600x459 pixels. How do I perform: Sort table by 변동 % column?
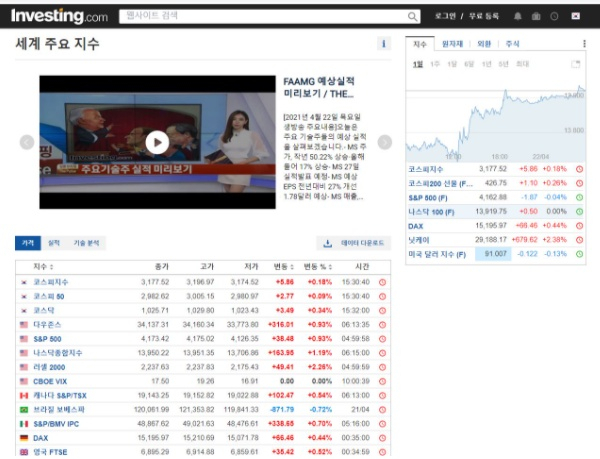pyautogui.click(x=318, y=267)
